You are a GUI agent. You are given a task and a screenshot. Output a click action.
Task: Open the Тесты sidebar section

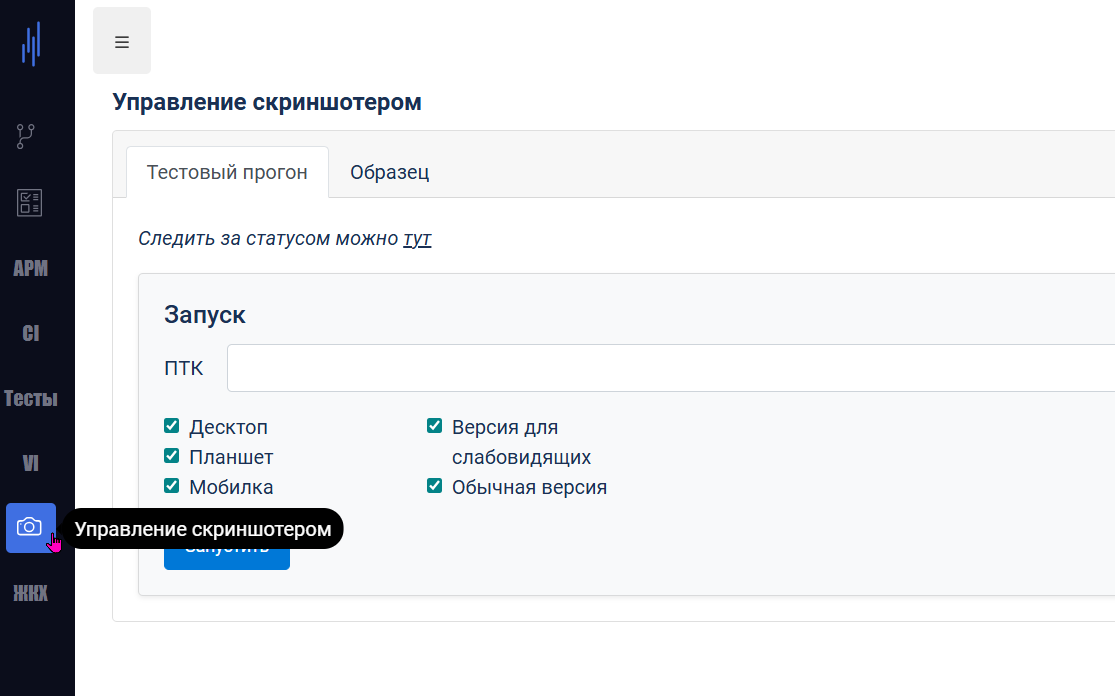point(31,398)
